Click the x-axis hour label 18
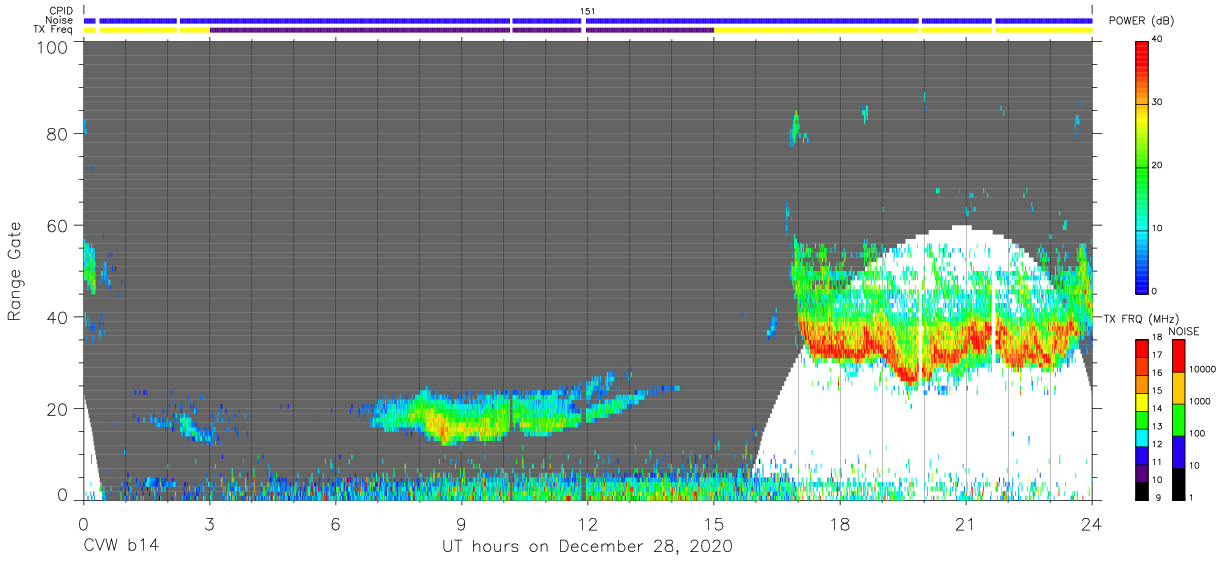 [839, 524]
